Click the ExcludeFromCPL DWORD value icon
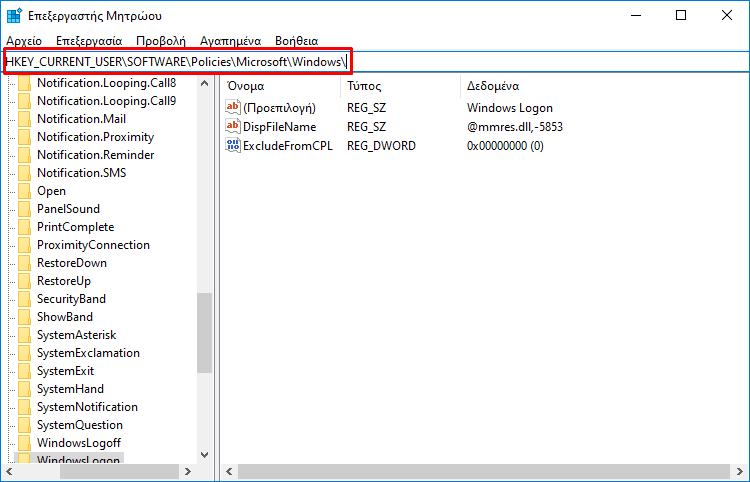The width and height of the screenshot is (750, 482). (233, 145)
